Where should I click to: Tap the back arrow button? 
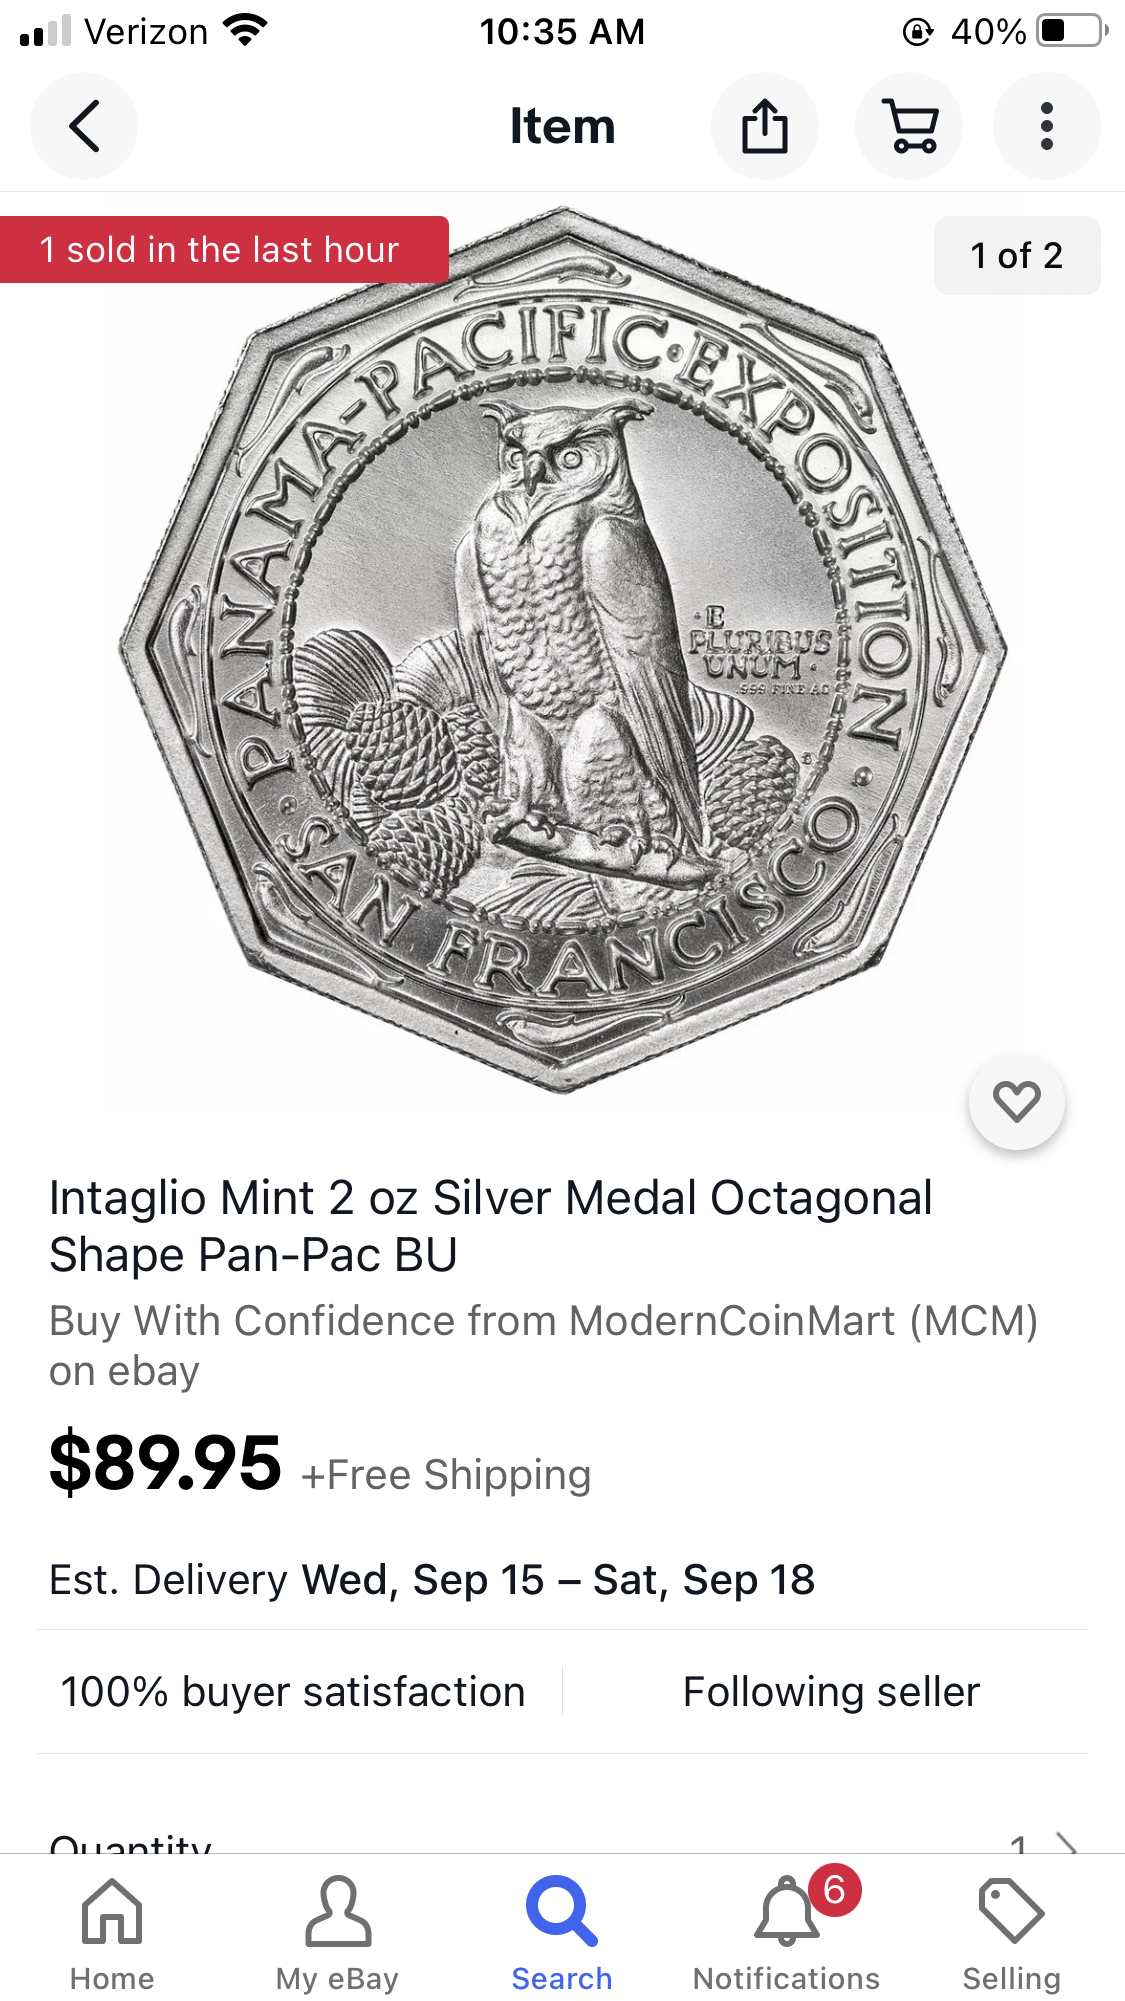point(84,126)
